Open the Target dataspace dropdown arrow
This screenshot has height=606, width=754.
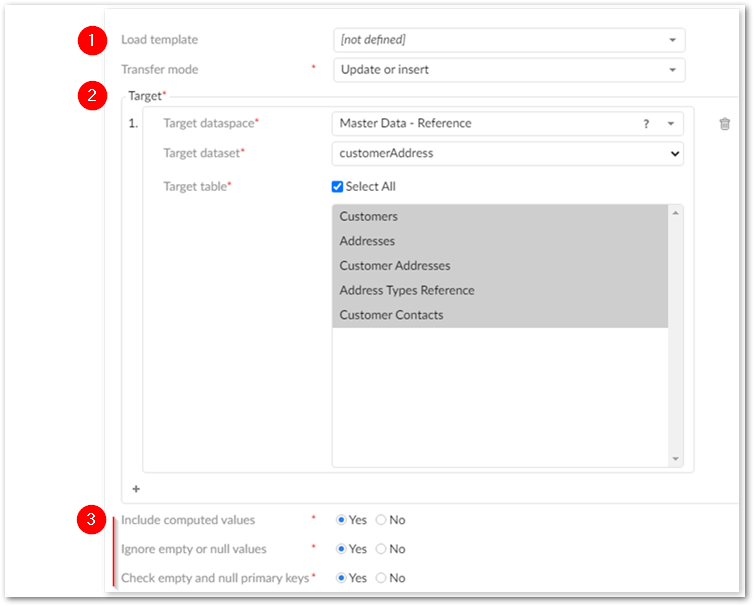(x=671, y=124)
